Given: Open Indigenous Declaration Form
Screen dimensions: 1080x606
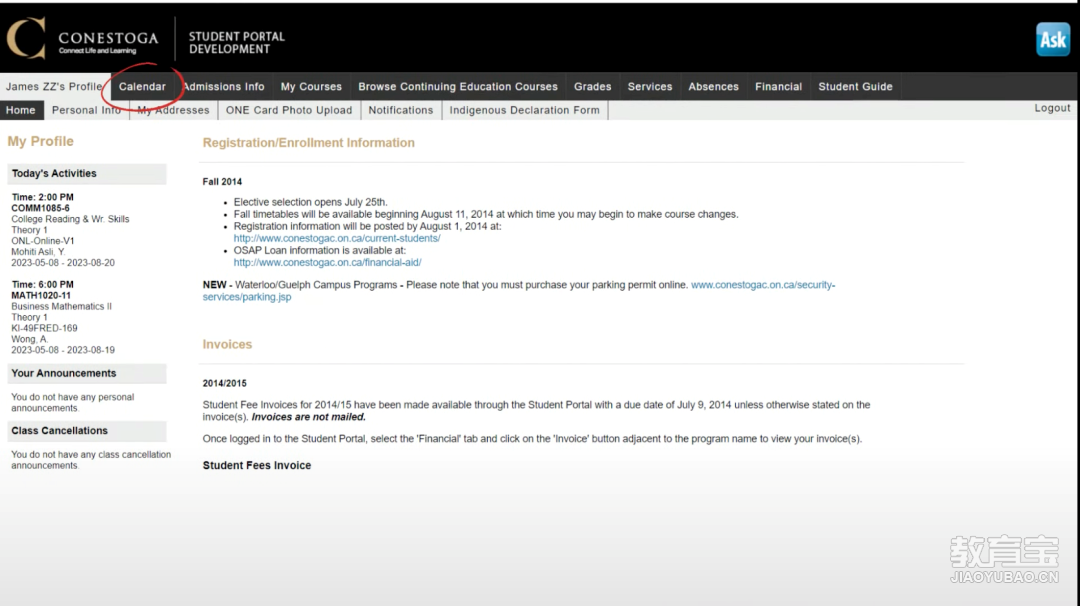Looking at the screenshot, I should coord(524,110).
